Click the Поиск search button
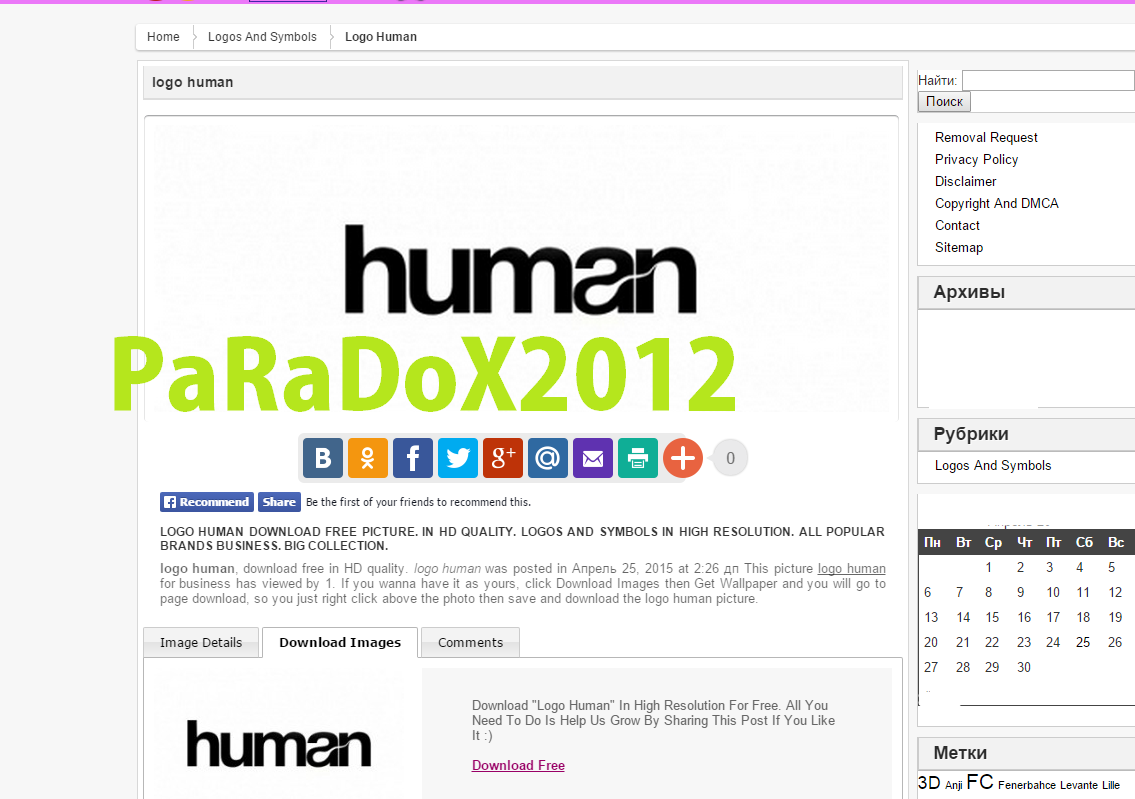 point(944,101)
